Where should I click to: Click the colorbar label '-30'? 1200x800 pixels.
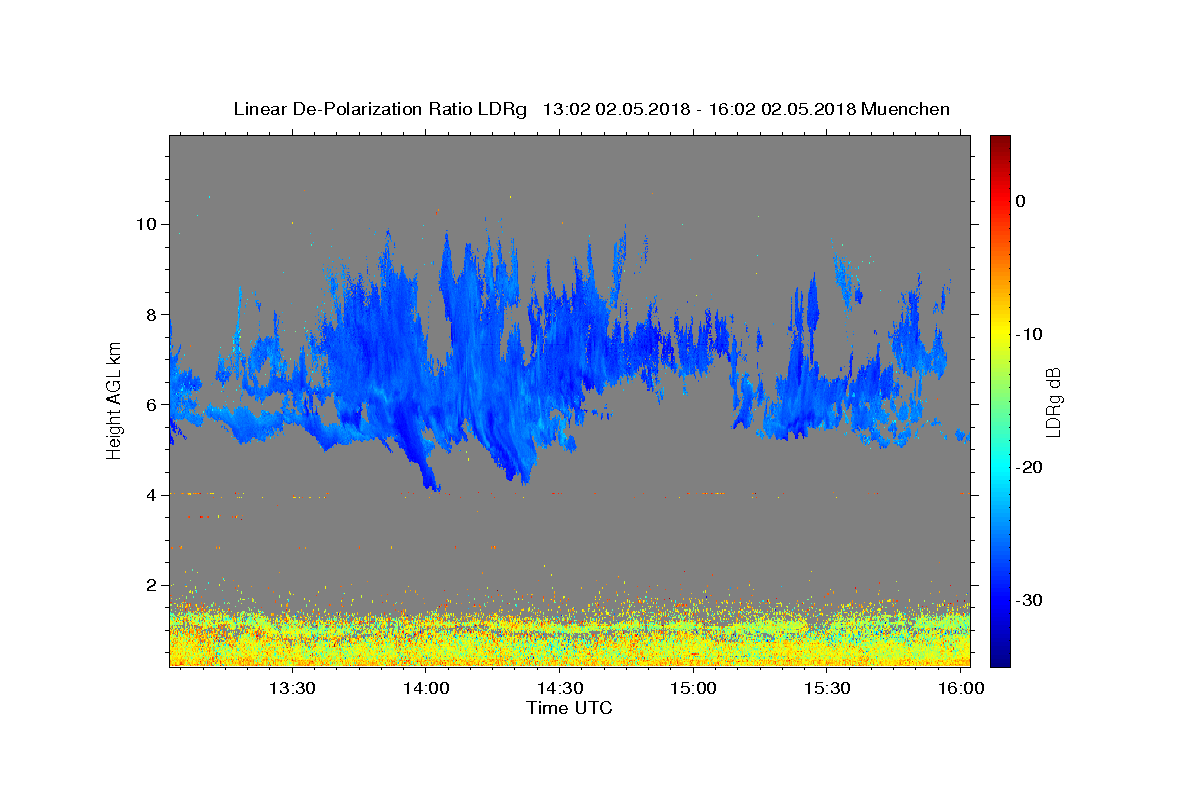(1030, 600)
